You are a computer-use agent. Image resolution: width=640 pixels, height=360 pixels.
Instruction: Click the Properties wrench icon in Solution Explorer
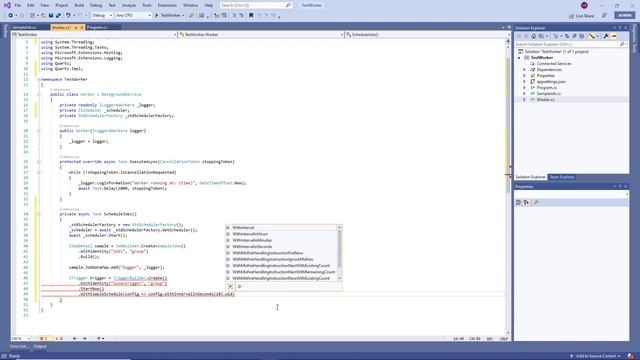tap(606, 36)
